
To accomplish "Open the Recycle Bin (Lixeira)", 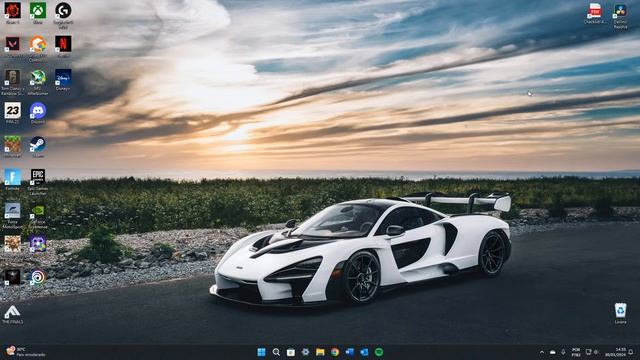I will tap(620, 313).
